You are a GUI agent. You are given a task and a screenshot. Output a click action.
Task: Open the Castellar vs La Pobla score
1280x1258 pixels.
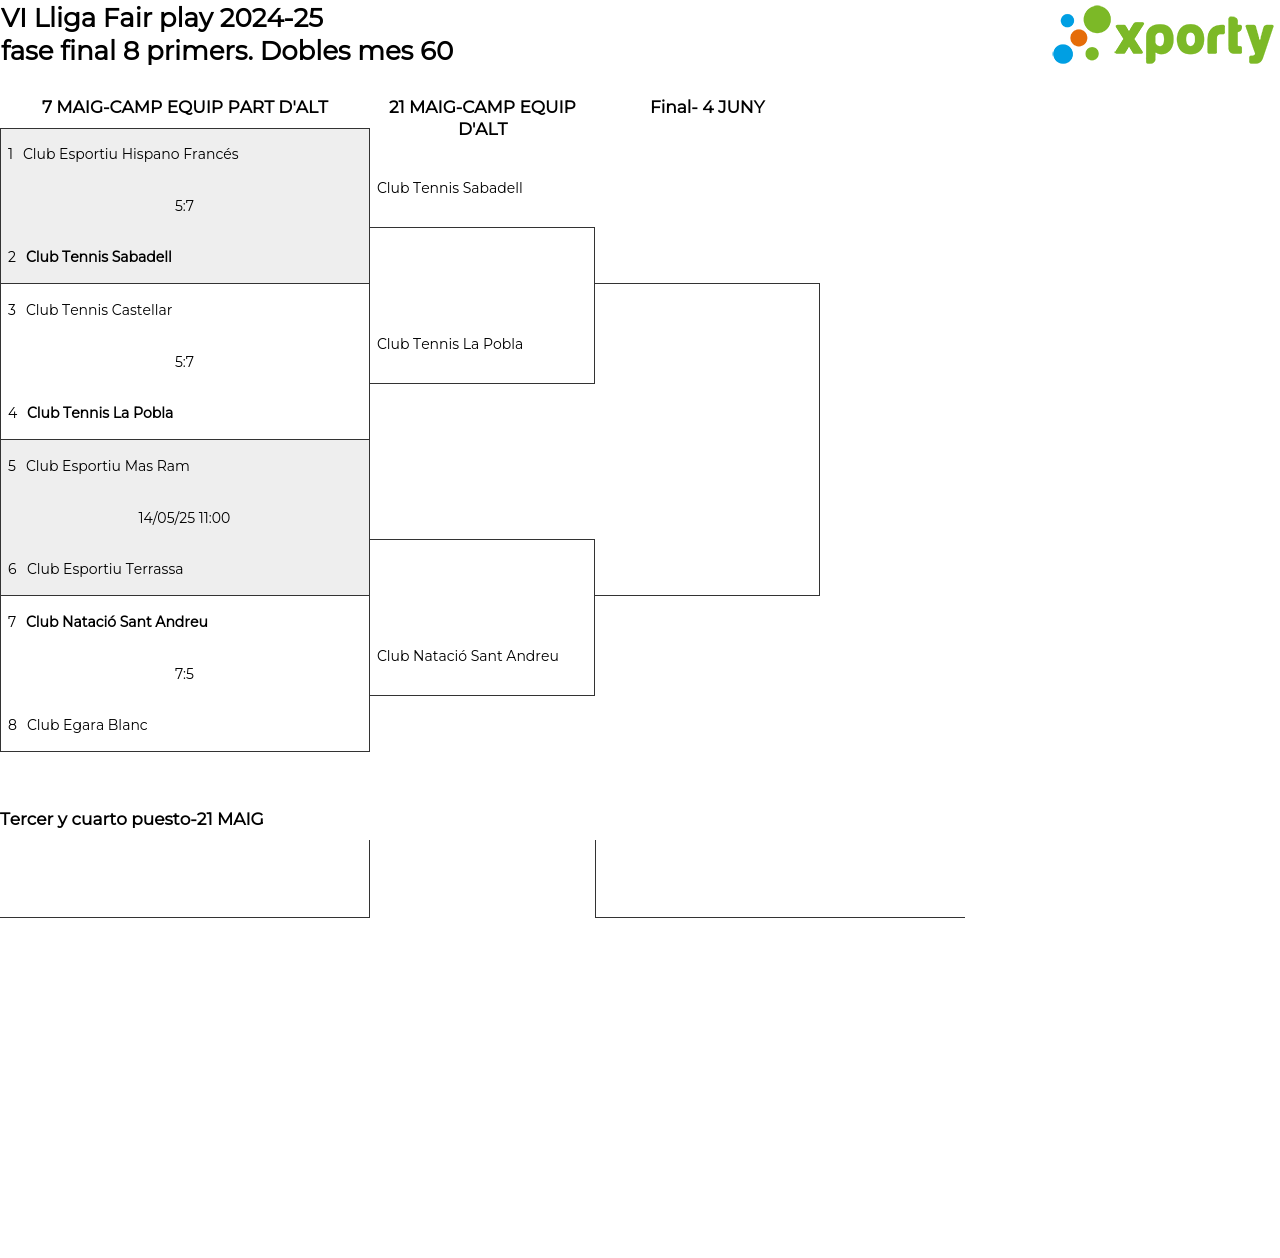[184, 362]
